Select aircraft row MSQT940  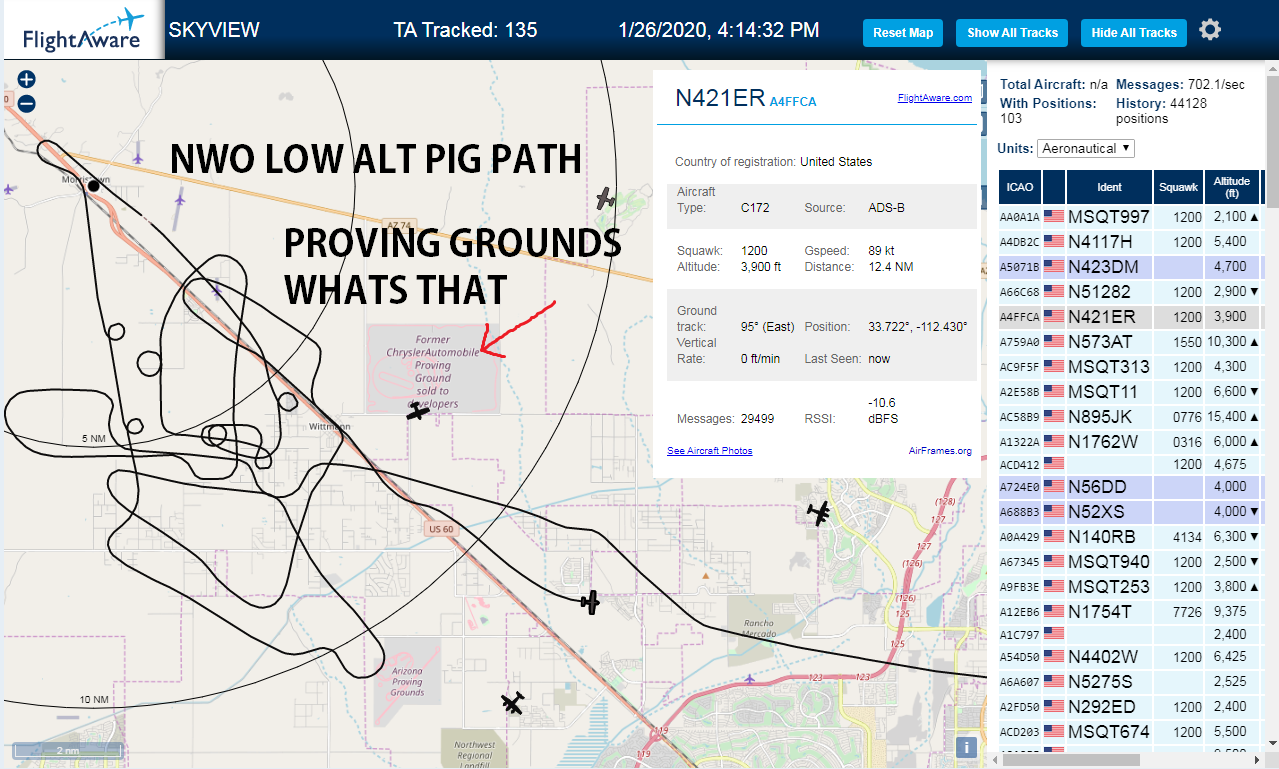[1130, 561]
